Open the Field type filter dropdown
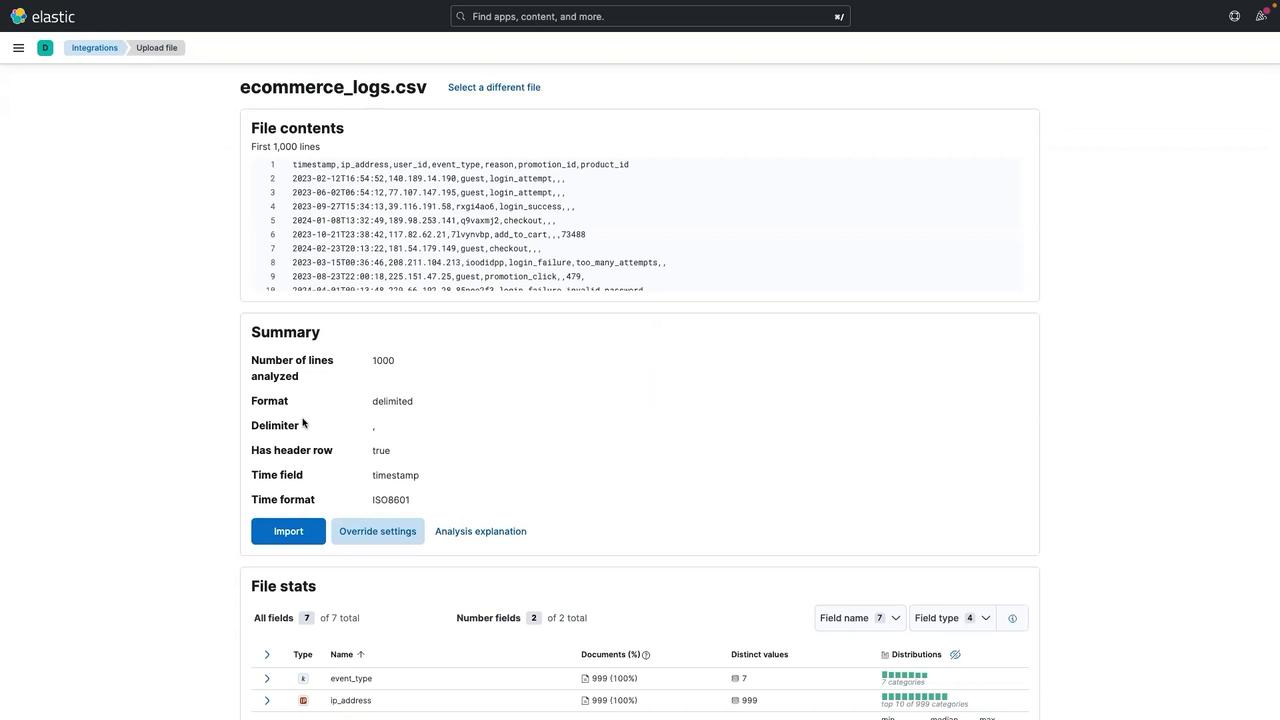This screenshot has height=720, width=1280. coord(952,618)
